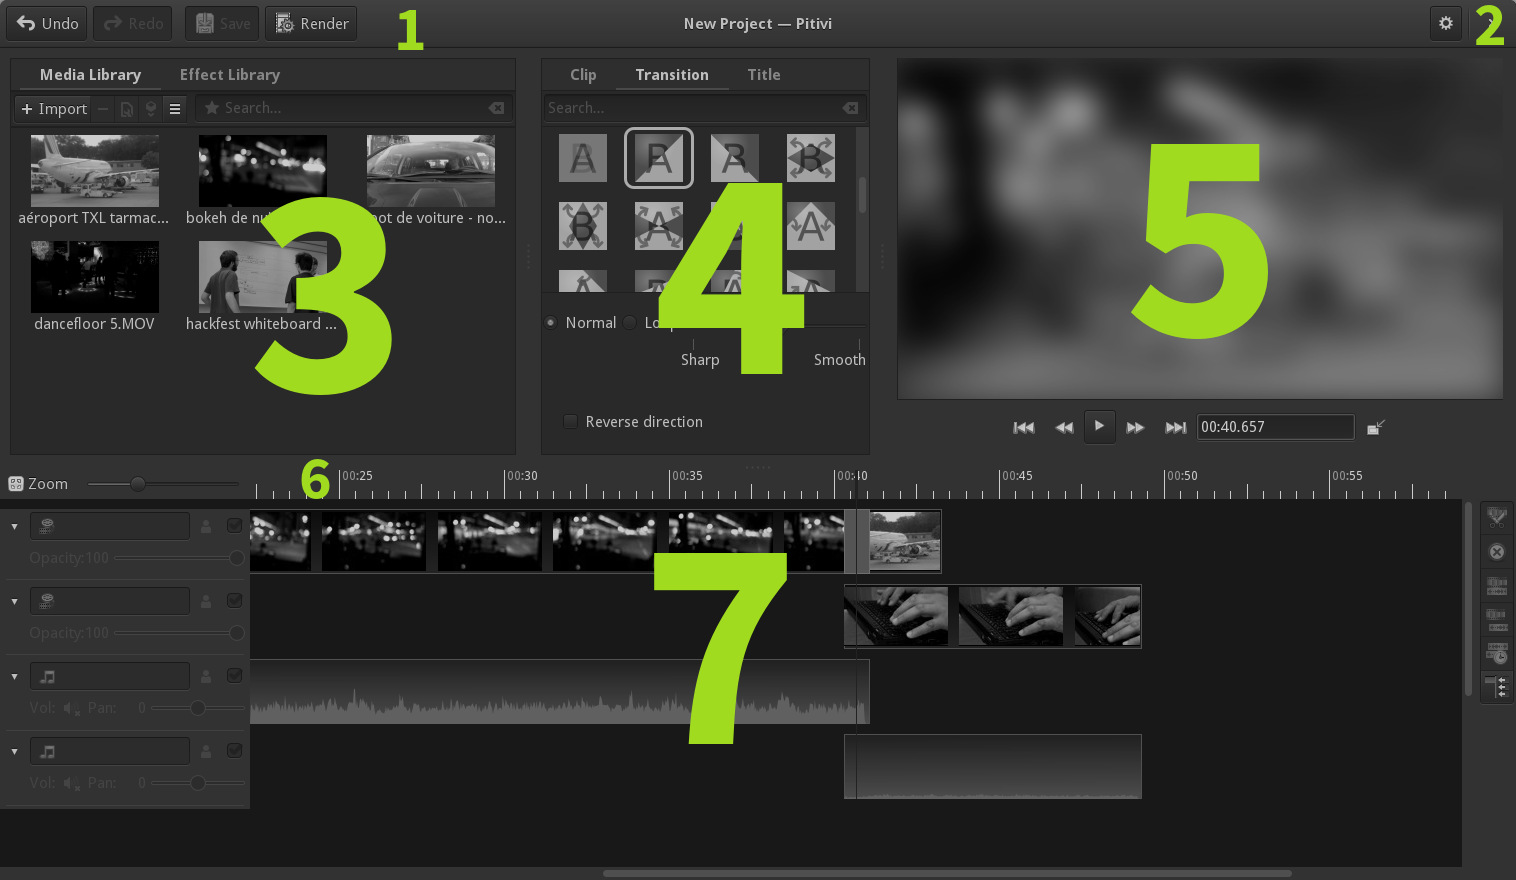Enable Reverse direction checkbox
Screen dimensions: 1516x880
(570, 422)
